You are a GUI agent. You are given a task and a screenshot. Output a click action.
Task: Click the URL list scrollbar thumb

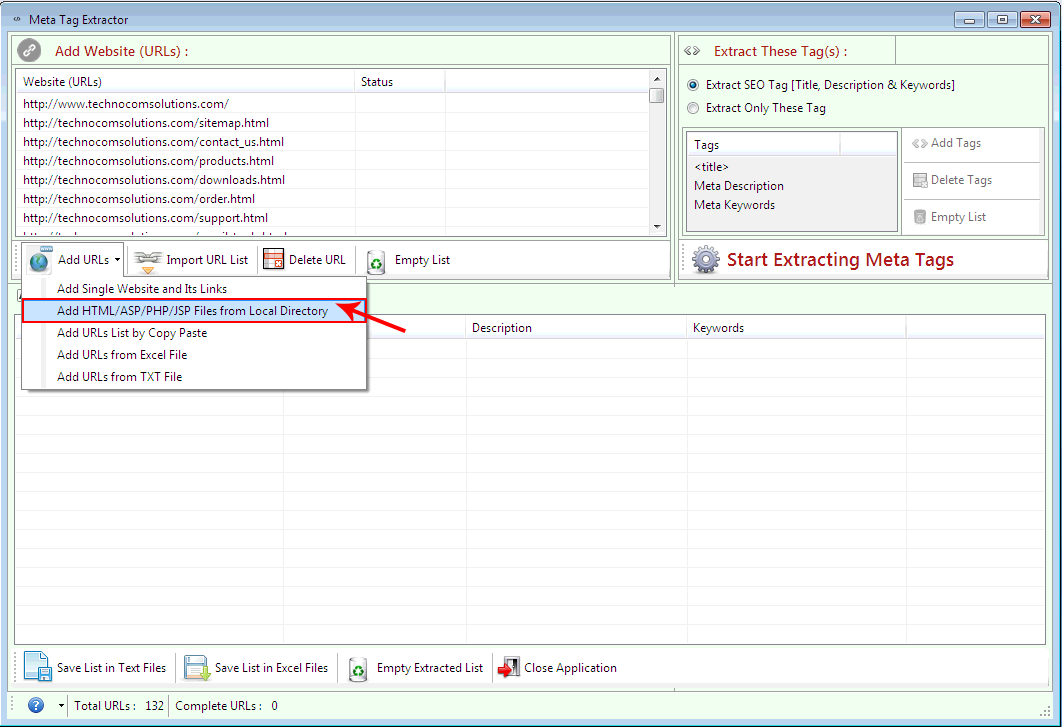point(656,96)
